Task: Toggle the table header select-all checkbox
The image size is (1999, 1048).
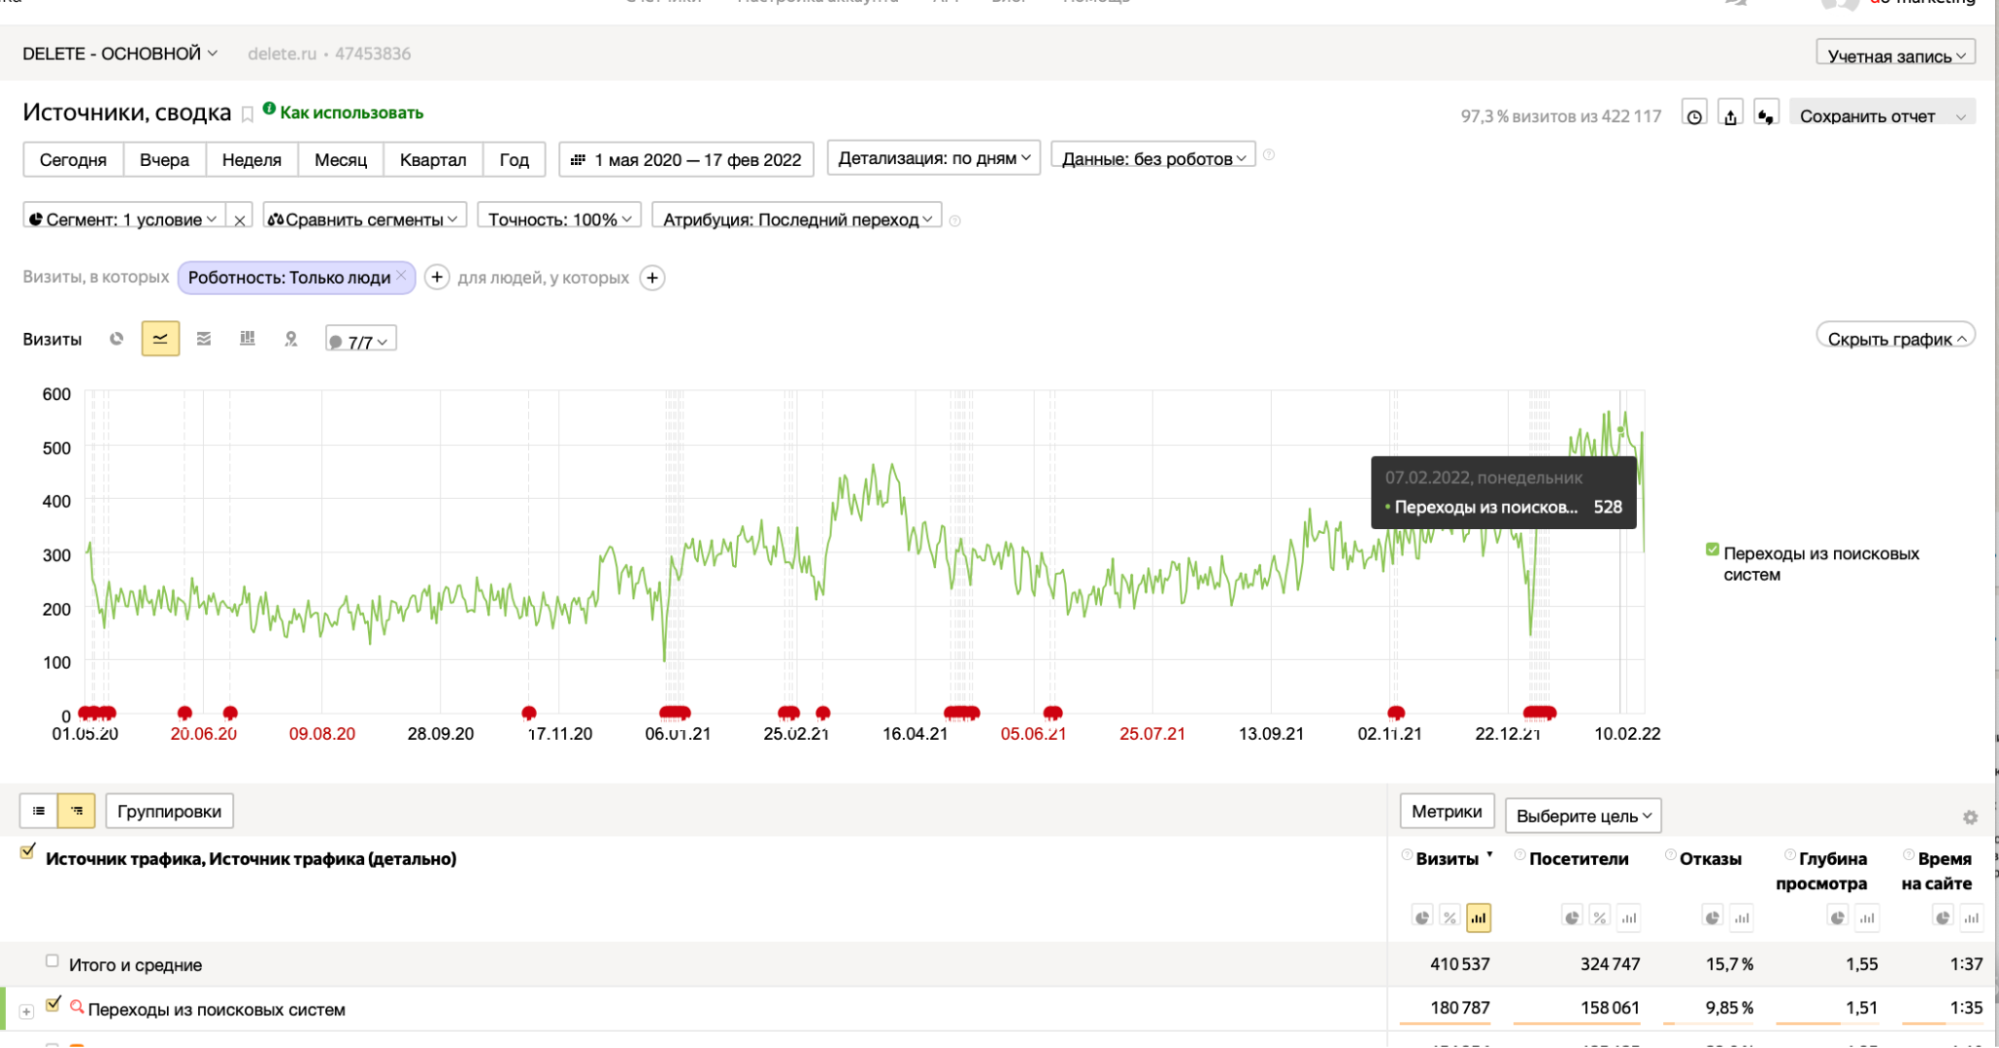Action: coord(28,852)
